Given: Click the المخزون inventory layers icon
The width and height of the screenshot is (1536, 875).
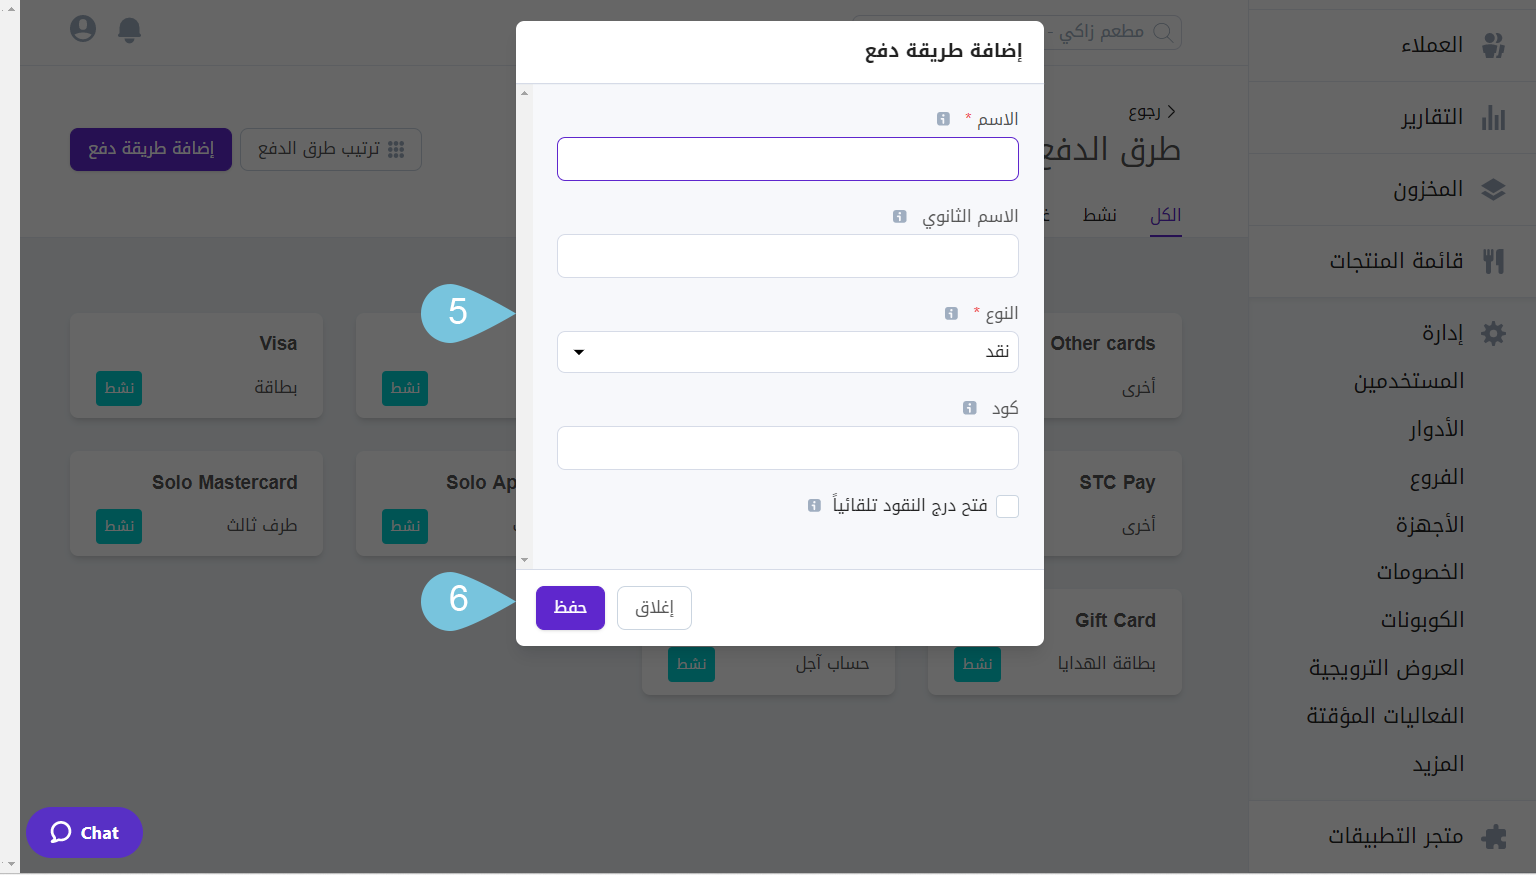Looking at the screenshot, I should pos(1494,189).
